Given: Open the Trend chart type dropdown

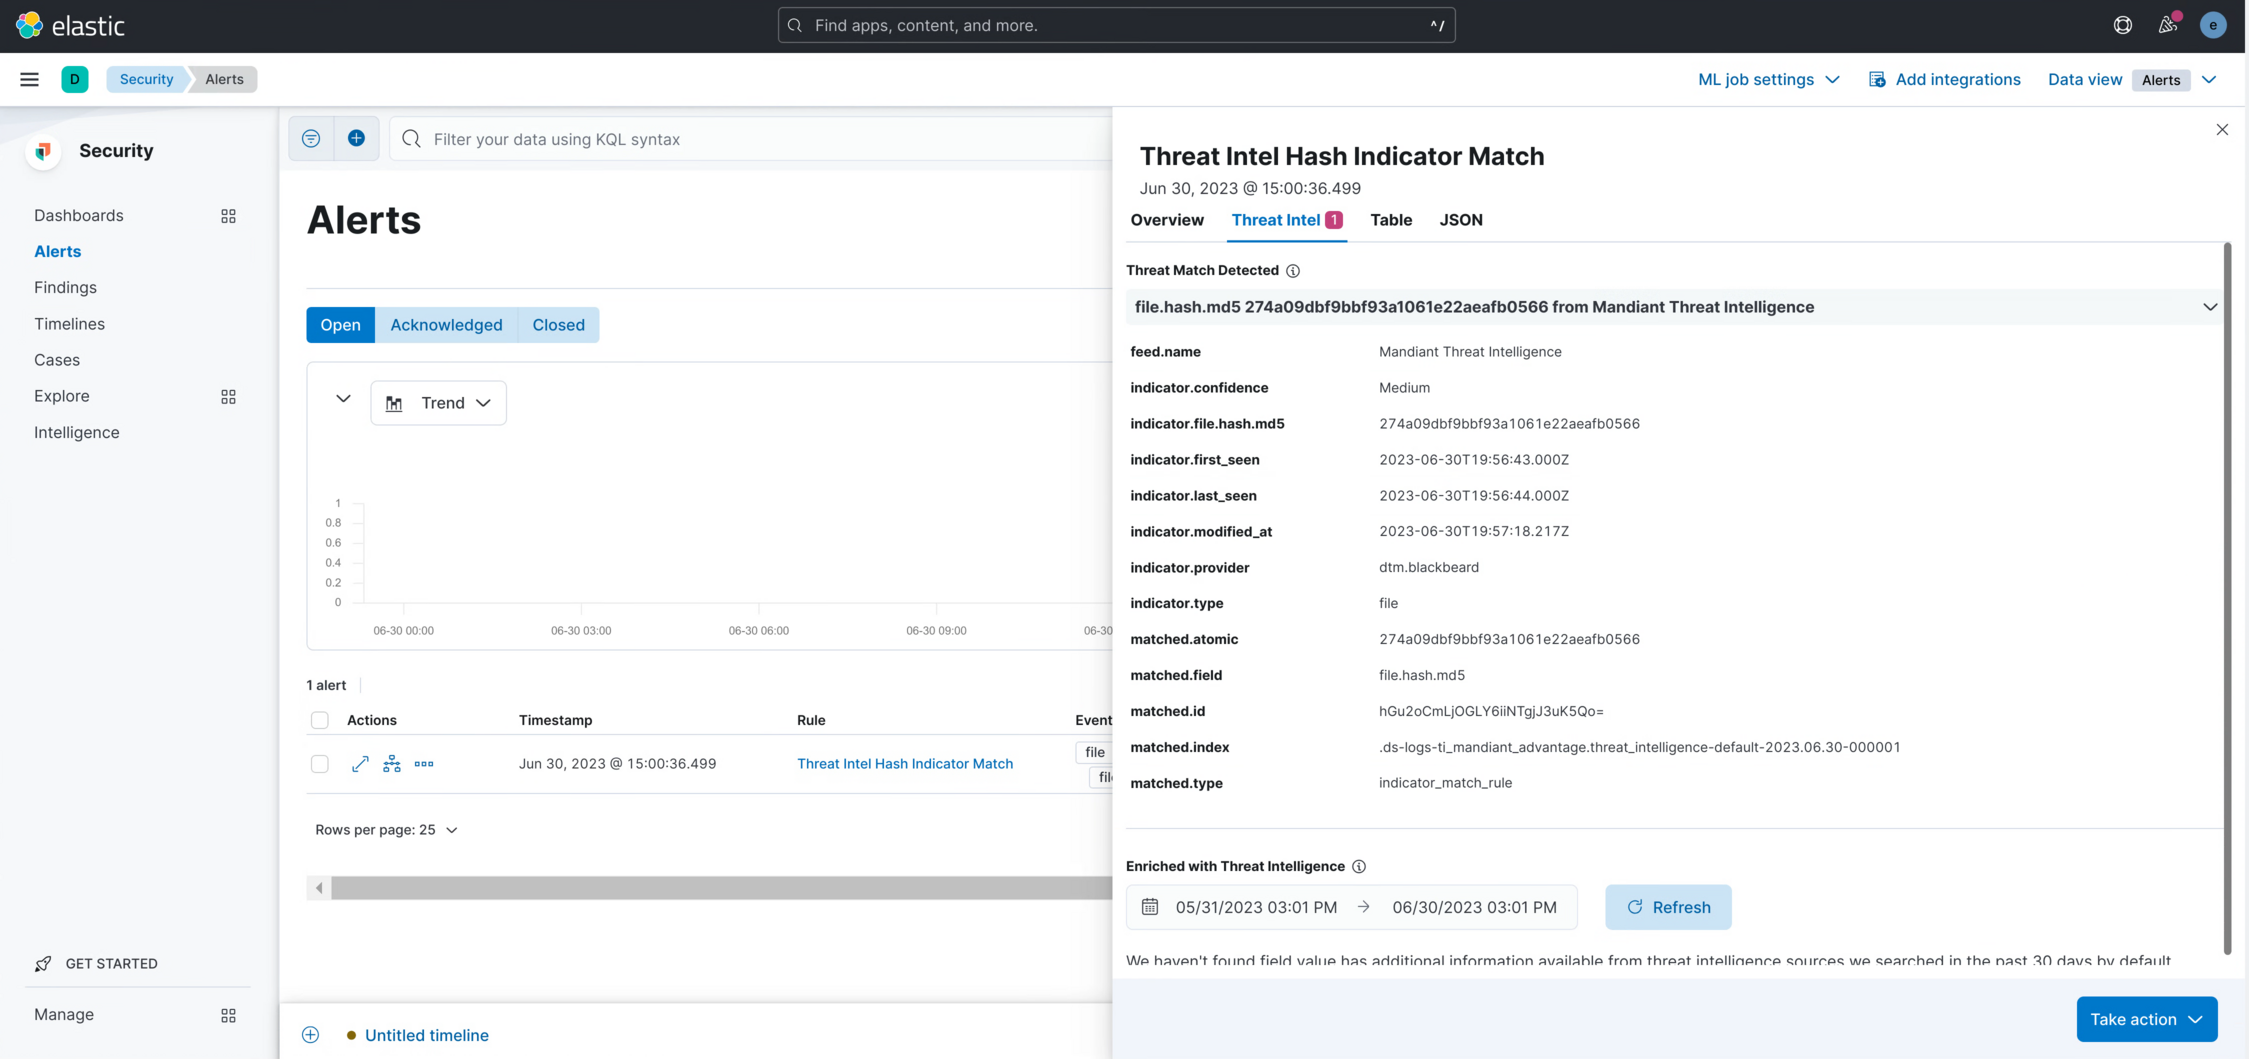Looking at the screenshot, I should pos(438,403).
